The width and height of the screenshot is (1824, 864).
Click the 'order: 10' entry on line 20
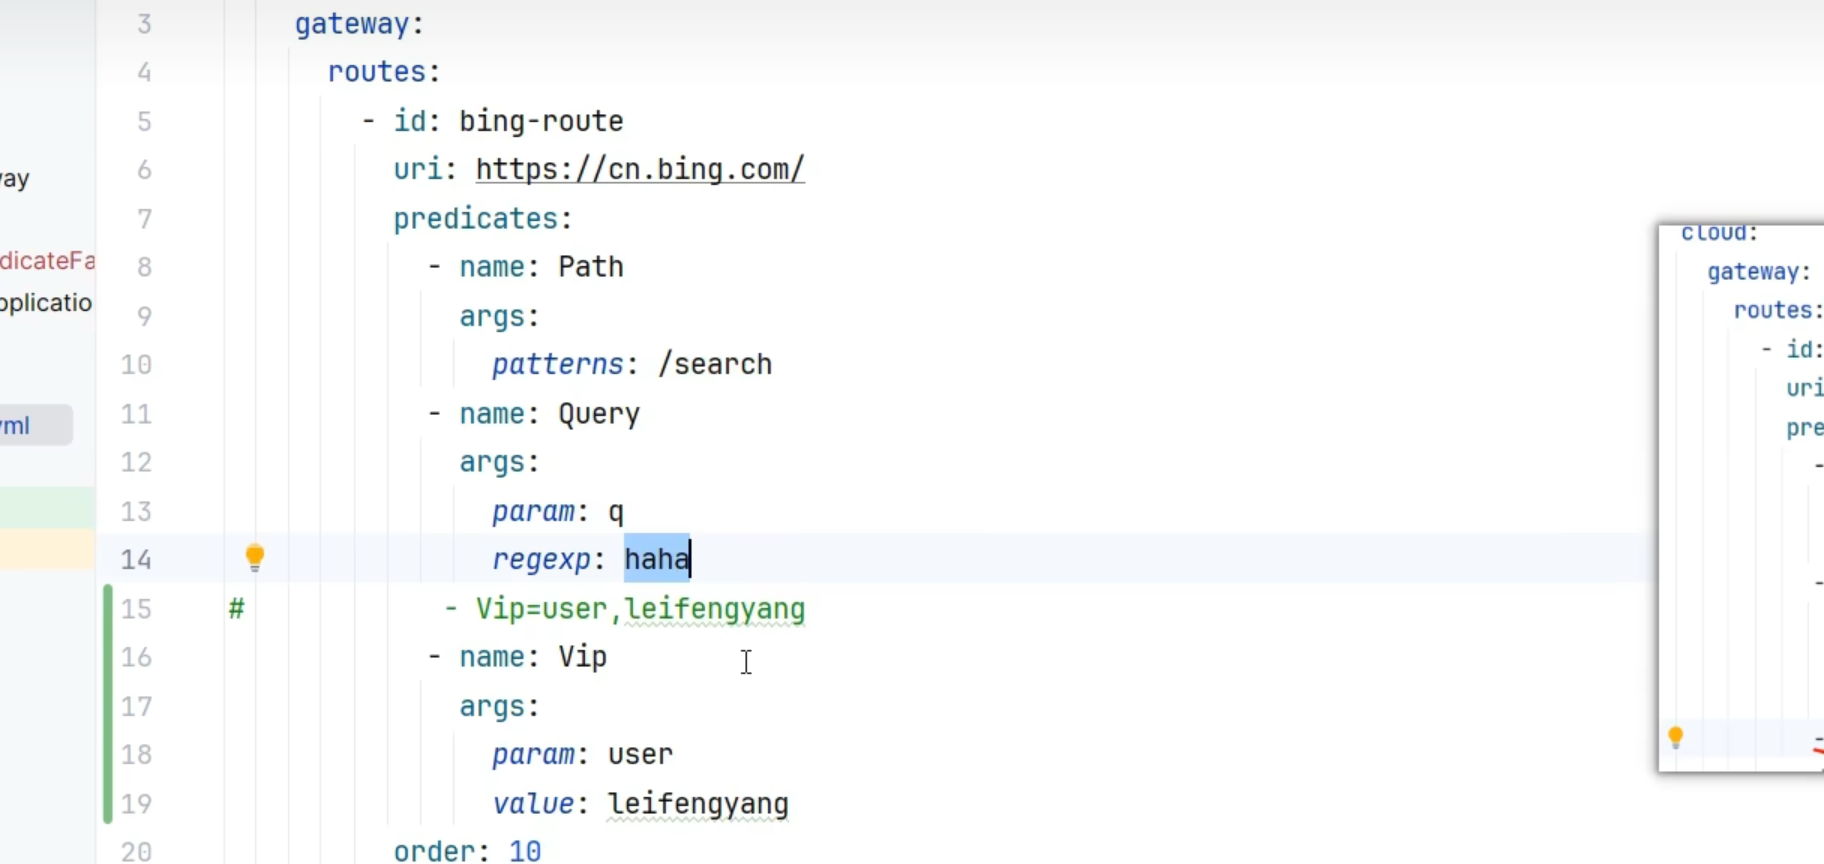coord(467,851)
